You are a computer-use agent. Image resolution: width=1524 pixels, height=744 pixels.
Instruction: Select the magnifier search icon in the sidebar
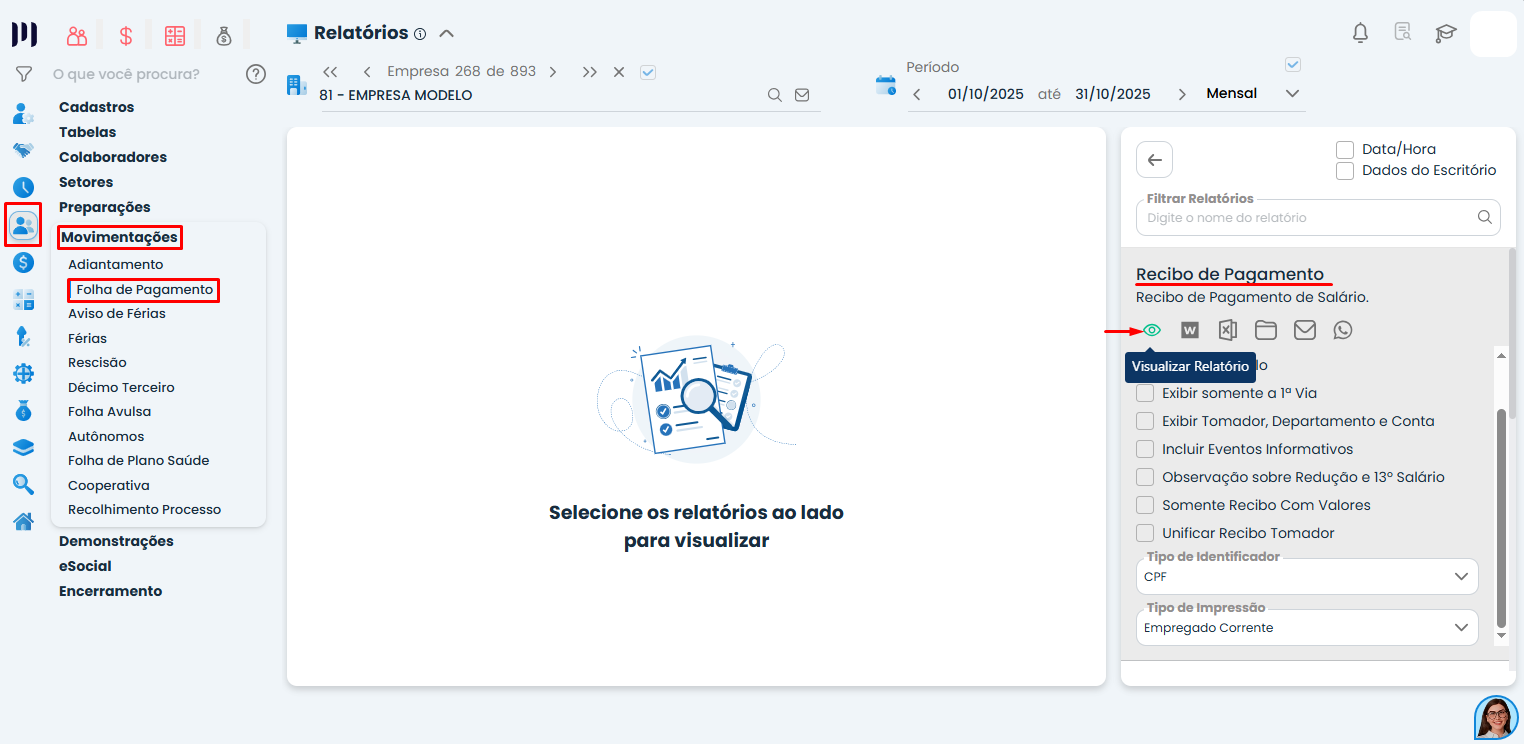(23, 484)
